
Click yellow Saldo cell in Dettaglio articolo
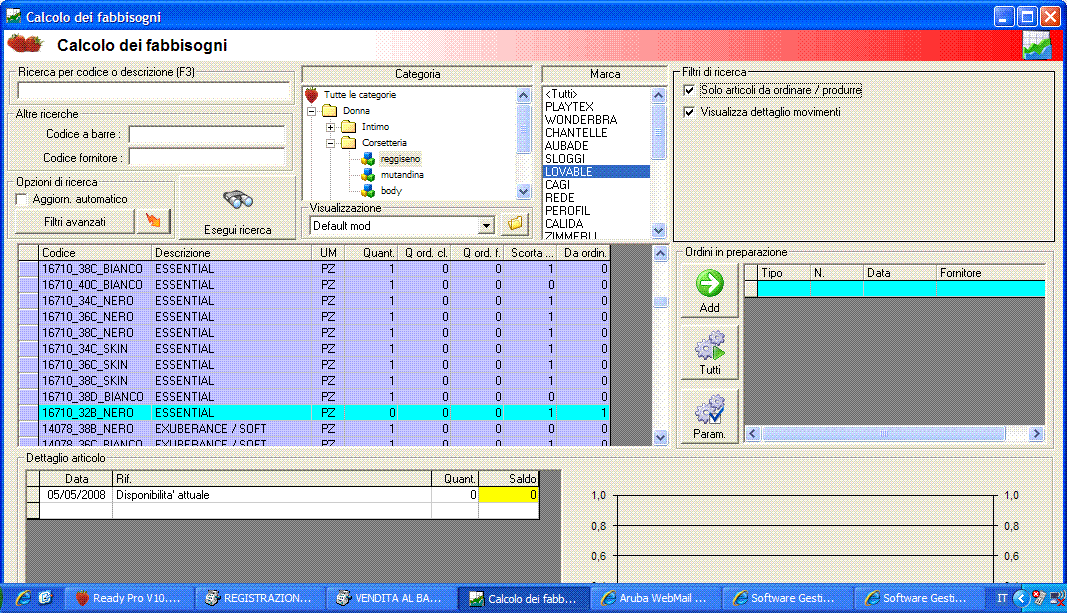pos(508,495)
